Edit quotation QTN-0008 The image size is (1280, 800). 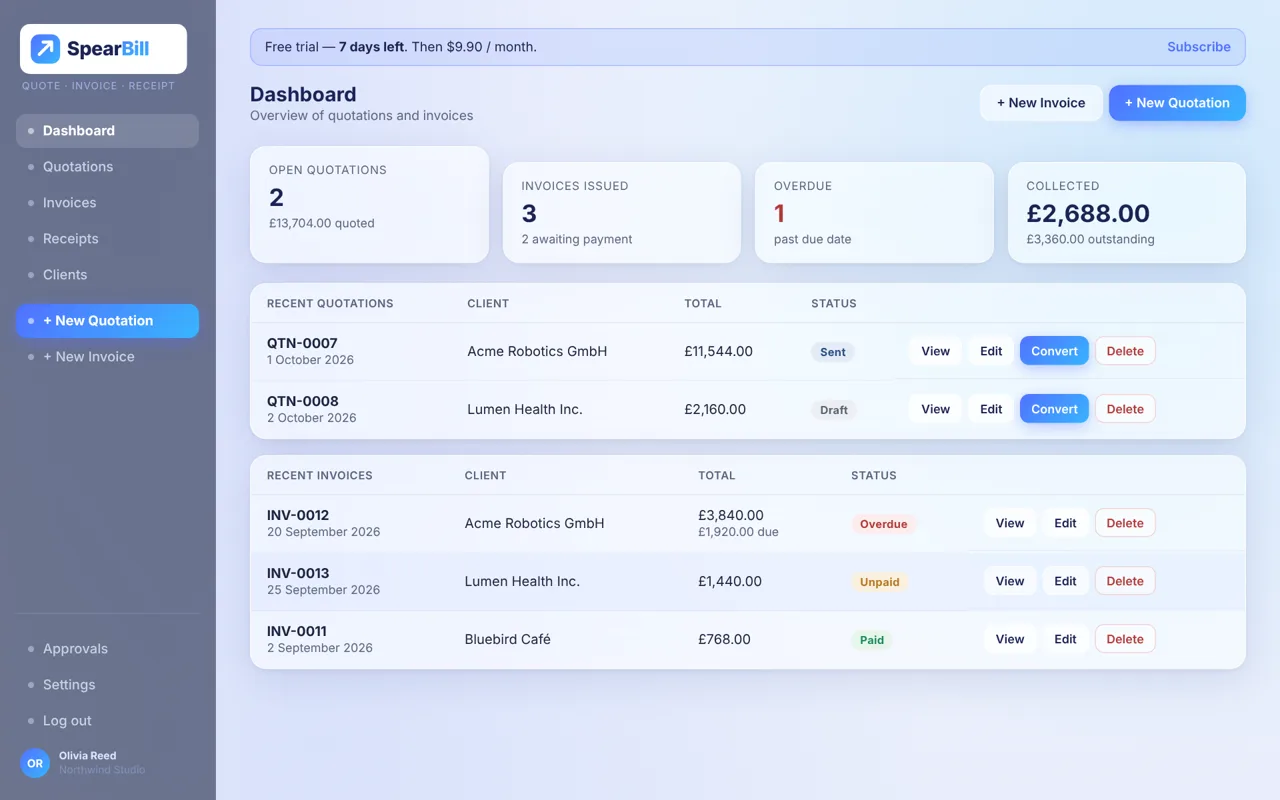pos(991,409)
